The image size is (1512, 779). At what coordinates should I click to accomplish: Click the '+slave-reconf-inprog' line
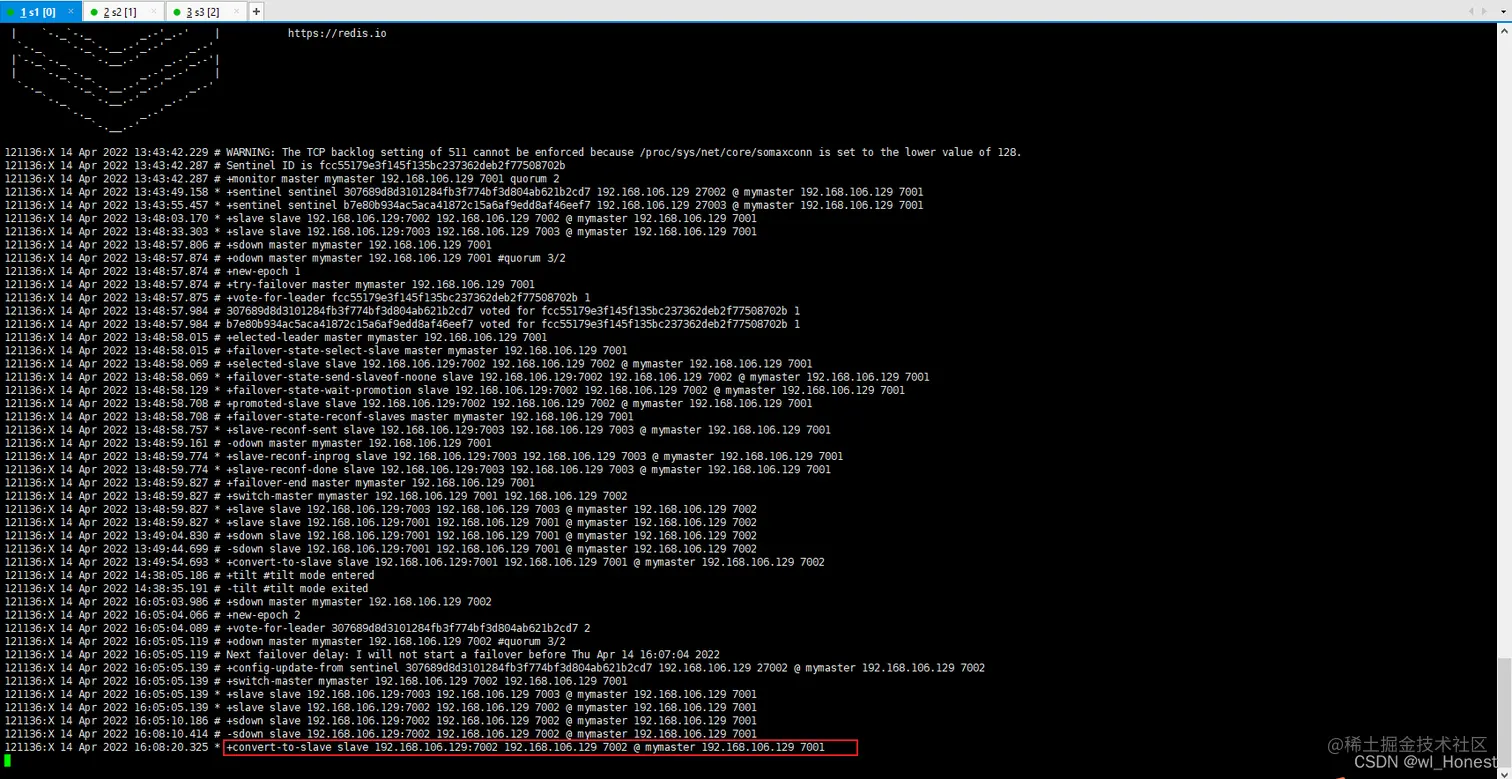click(x=424, y=456)
